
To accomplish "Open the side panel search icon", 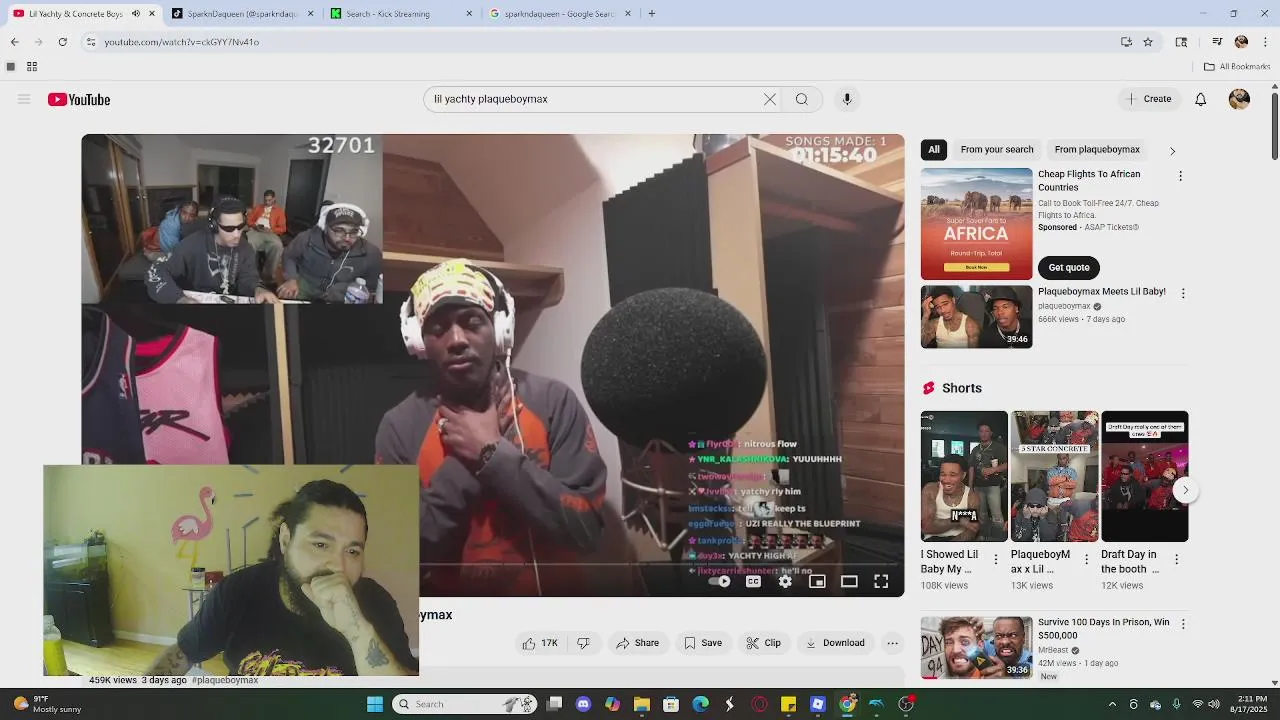I will [1181, 41].
